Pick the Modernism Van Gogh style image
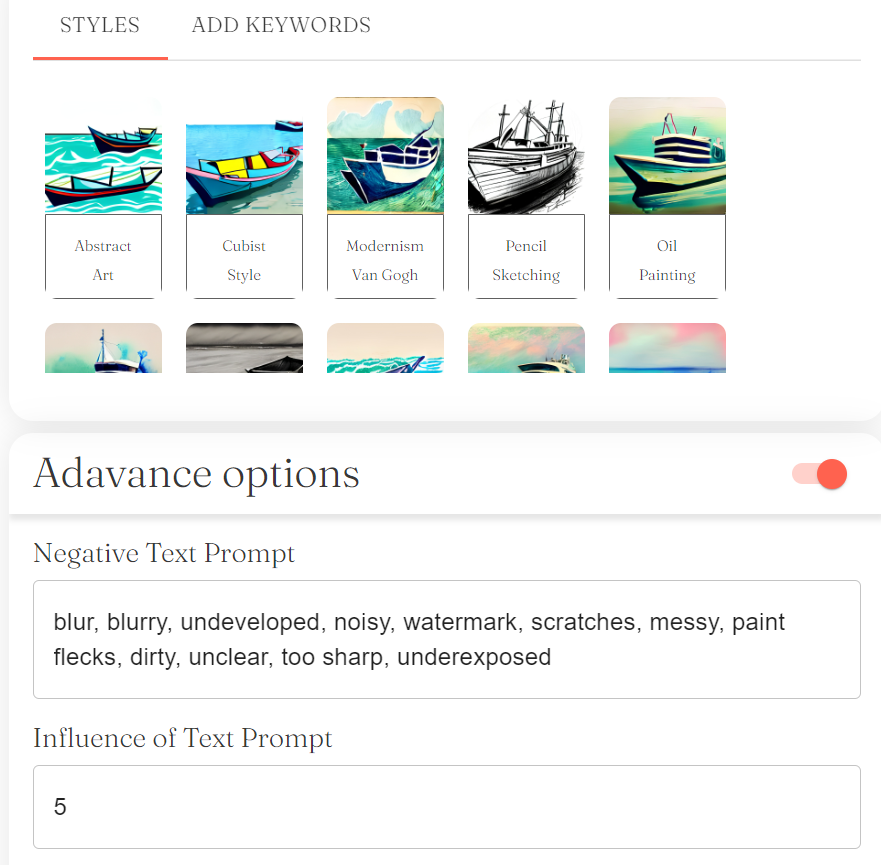The width and height of the screenshot is (881, 865). point(385,156)
